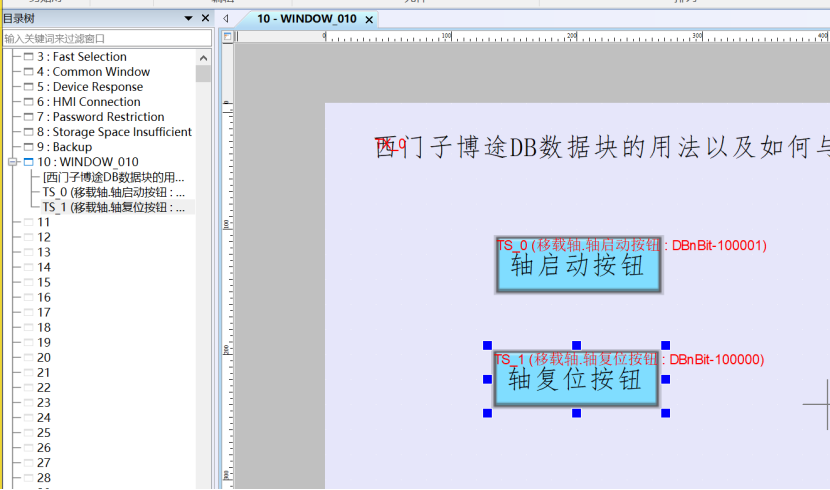Select empty window slot 24
This screenshot has height=490, width=830.
click(44, 418)
